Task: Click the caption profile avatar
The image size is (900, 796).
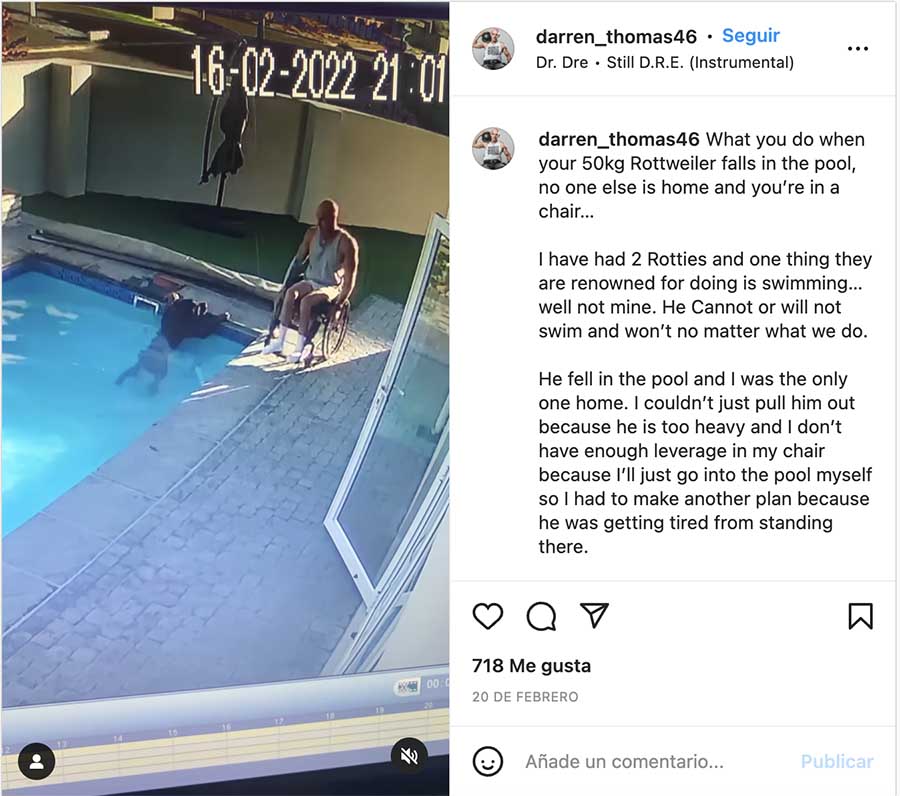Action: 493,149
